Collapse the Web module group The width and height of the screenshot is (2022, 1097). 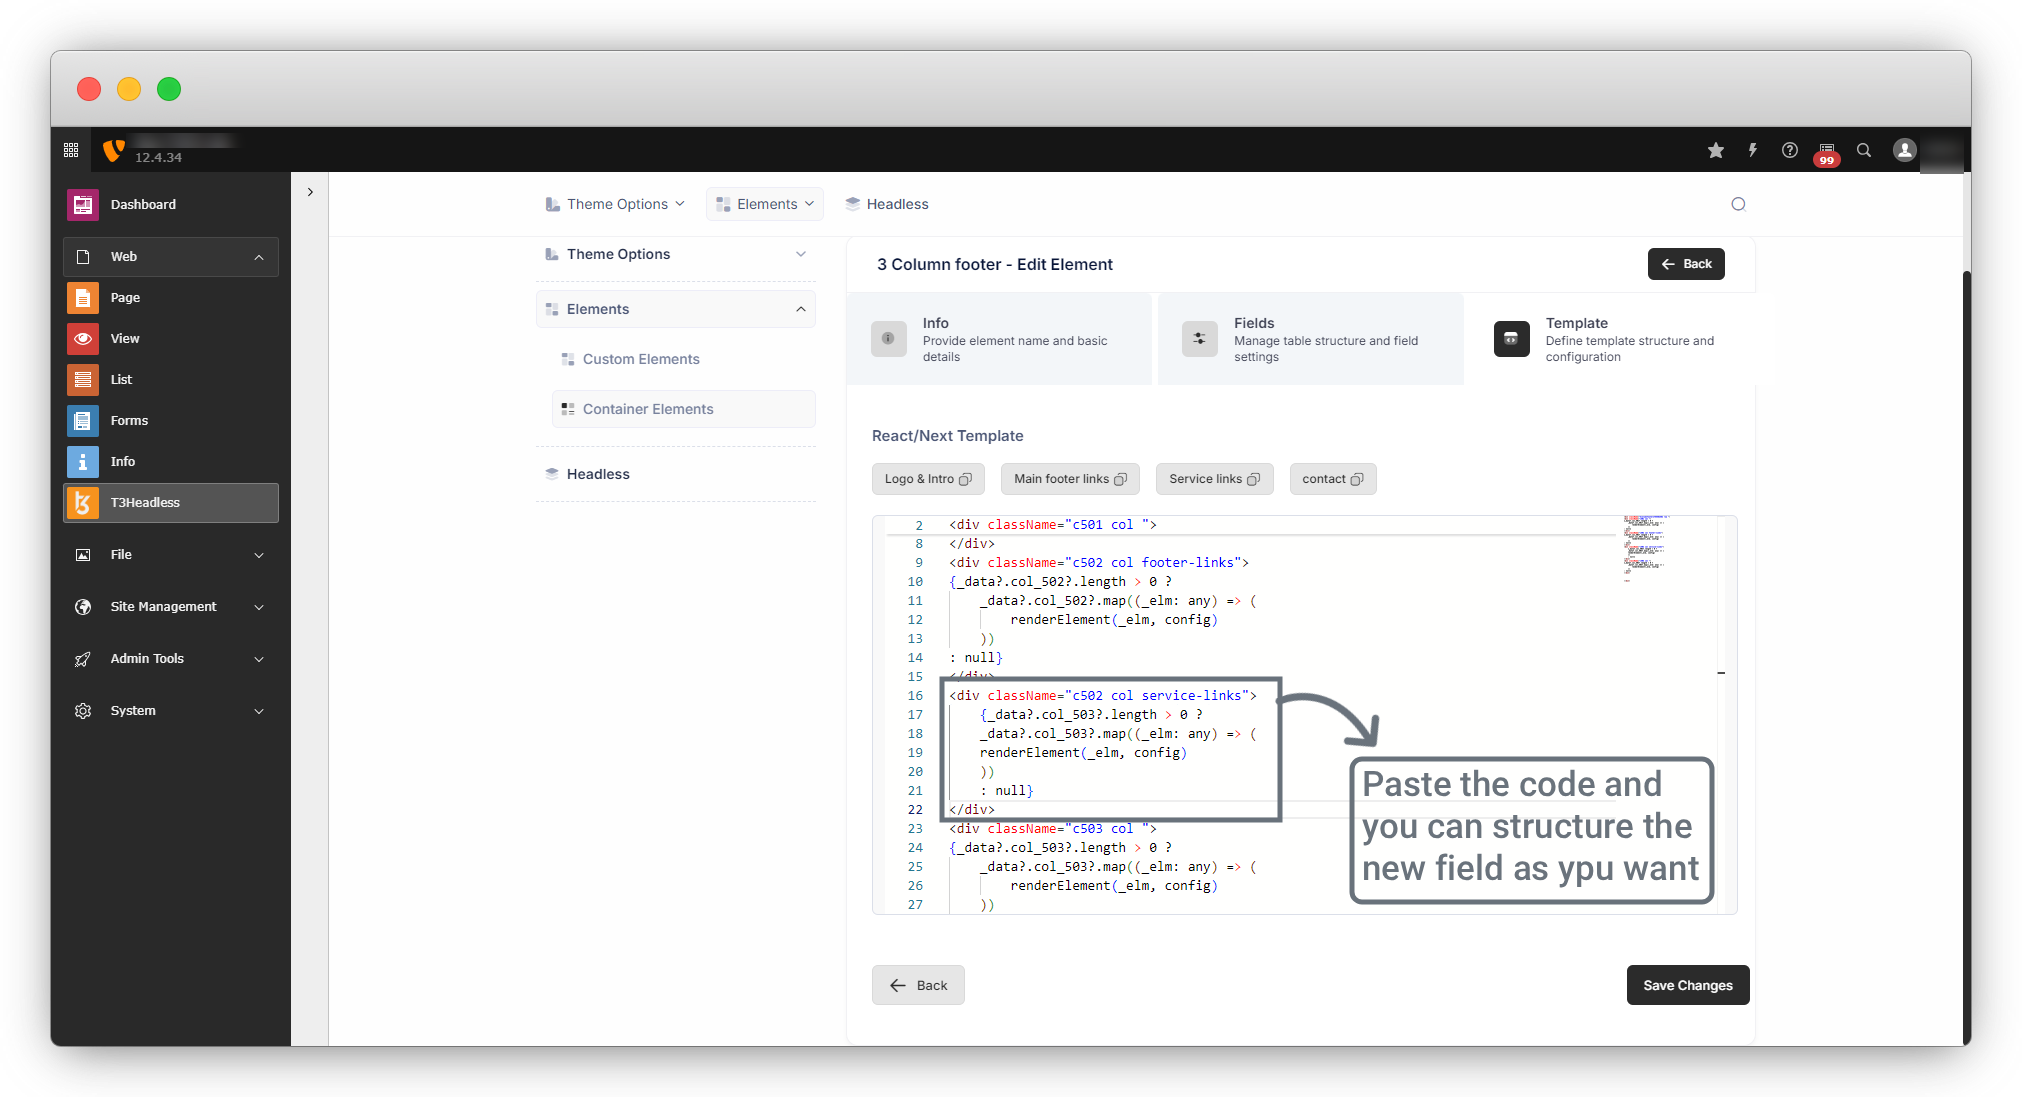(259, 257)
